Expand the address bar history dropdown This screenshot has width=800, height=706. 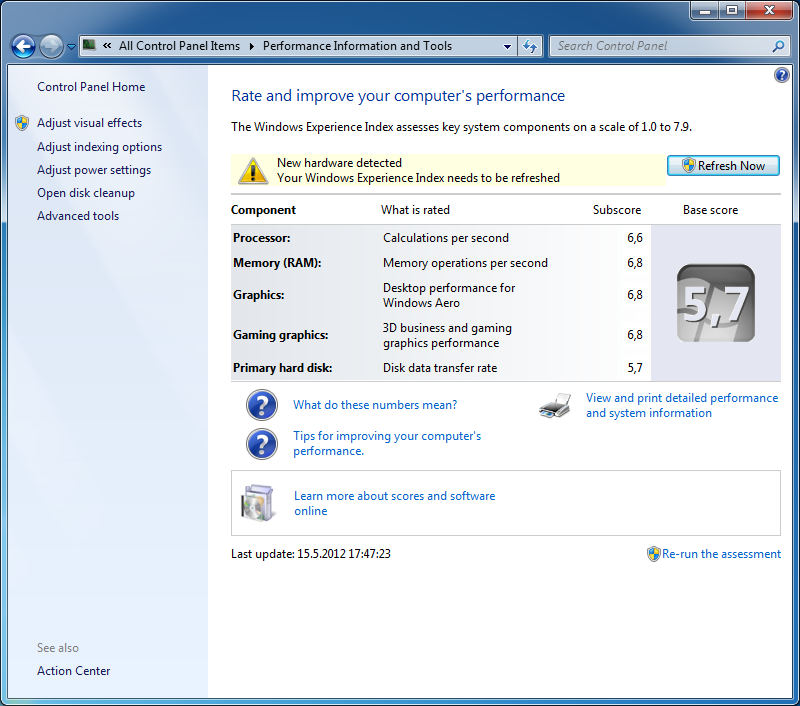tap(507, 46)
